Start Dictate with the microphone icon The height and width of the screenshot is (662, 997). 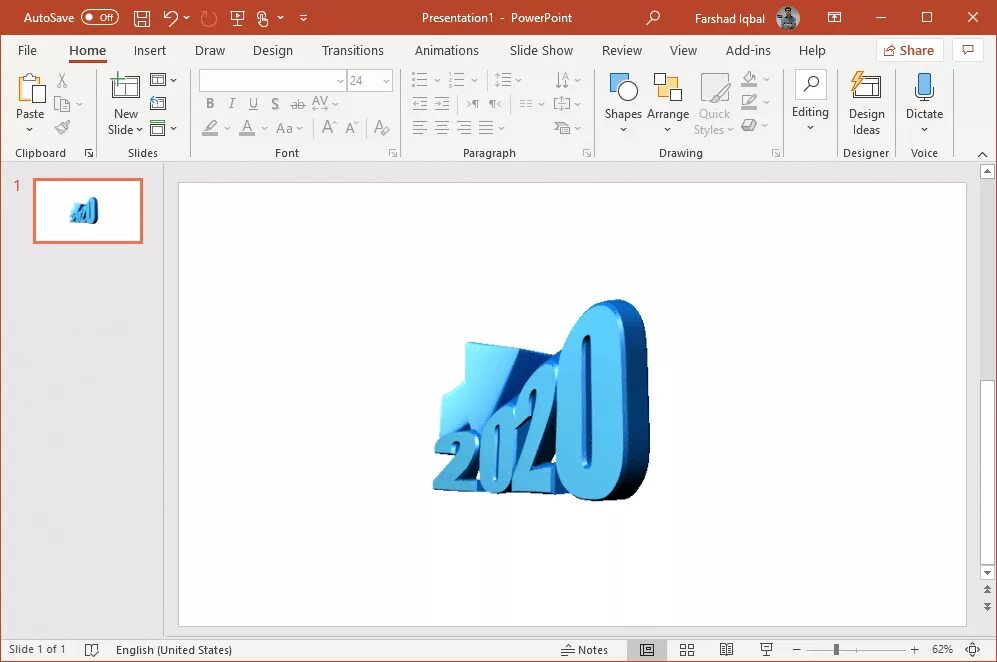tap(923, 86)
